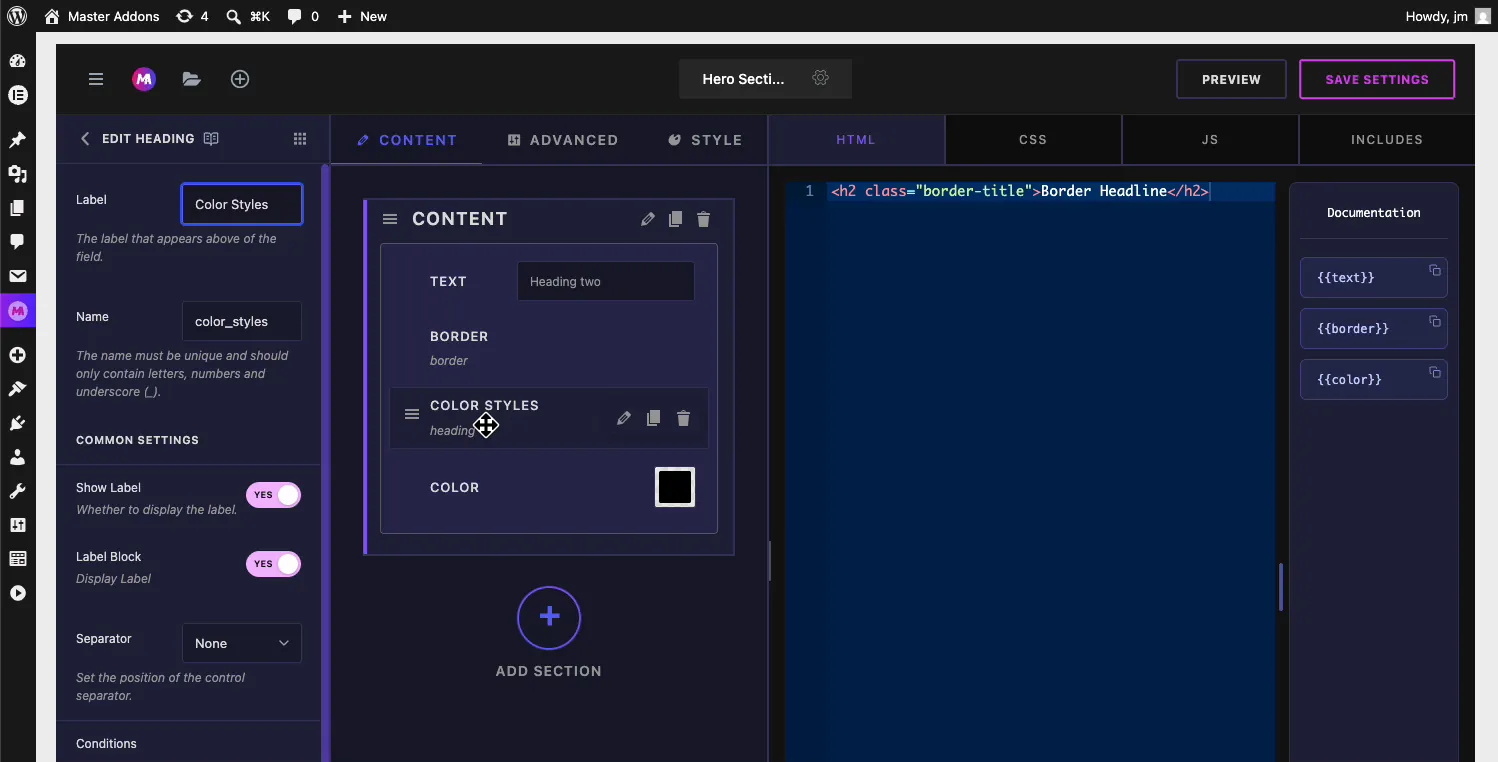Open the docs book icon beside Edit Heading

tap(211, 139)
